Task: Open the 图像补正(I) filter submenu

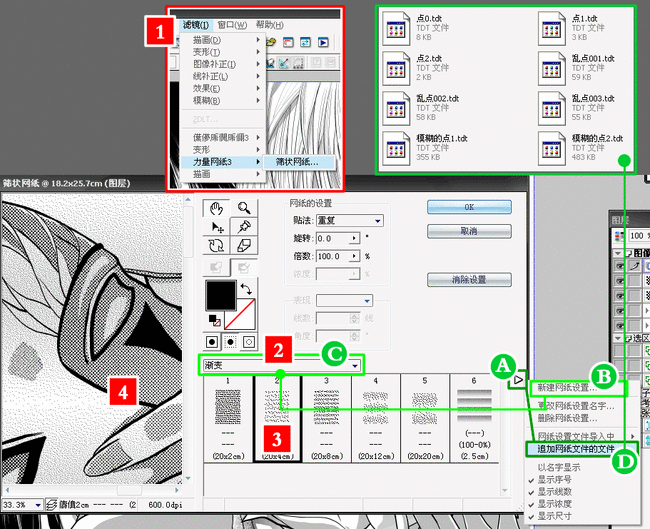Action: (x=222, y=64)
